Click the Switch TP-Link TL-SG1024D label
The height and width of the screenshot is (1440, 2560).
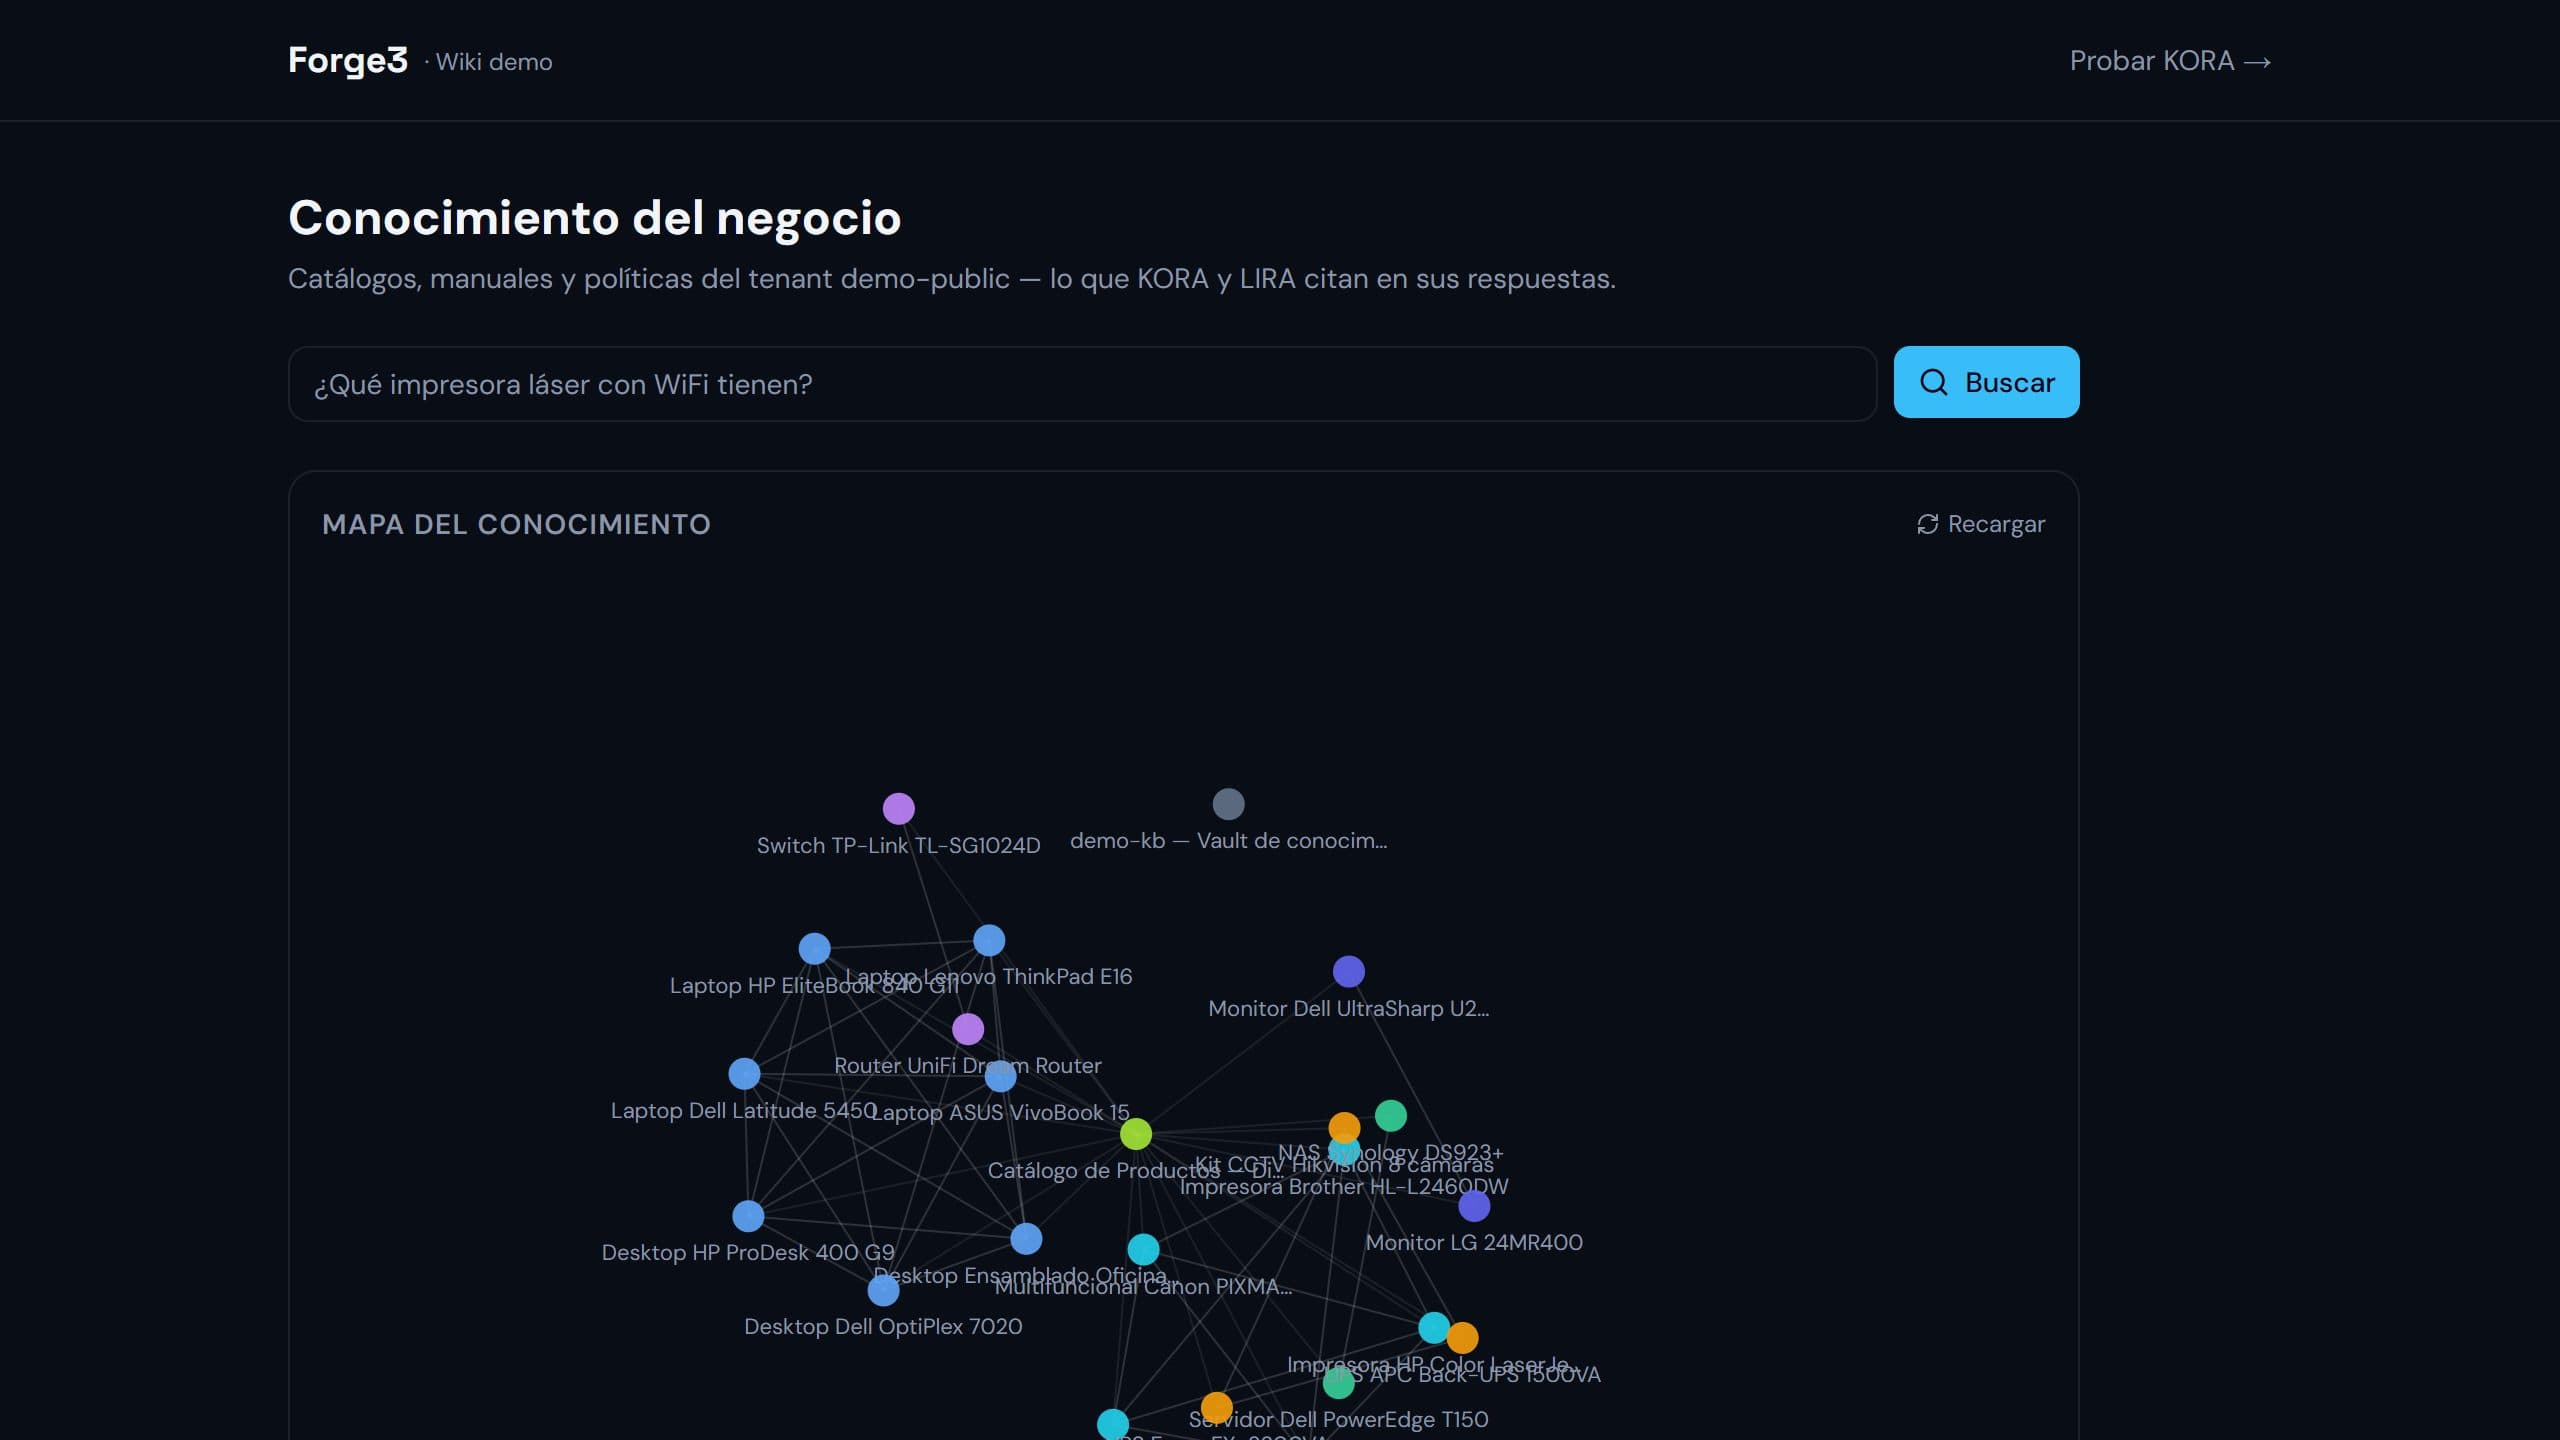tap(898, 845)
